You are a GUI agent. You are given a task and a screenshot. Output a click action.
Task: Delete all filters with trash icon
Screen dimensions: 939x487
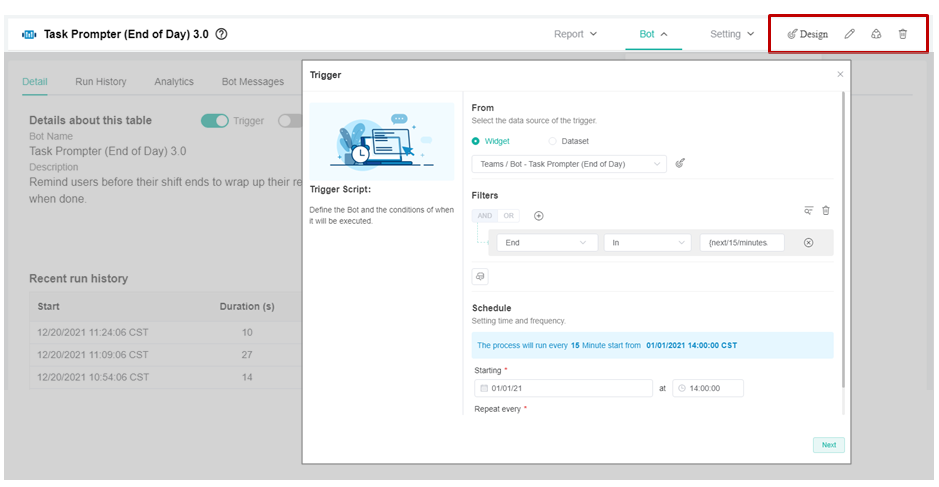[826, 211]
